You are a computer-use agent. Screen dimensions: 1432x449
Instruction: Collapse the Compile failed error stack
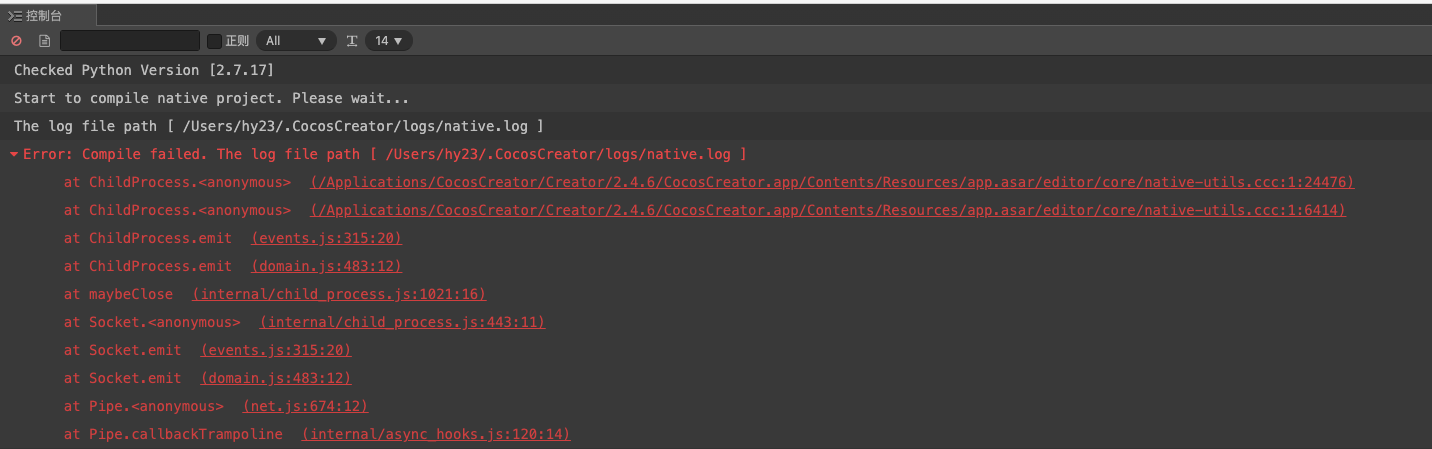point(13,155)
